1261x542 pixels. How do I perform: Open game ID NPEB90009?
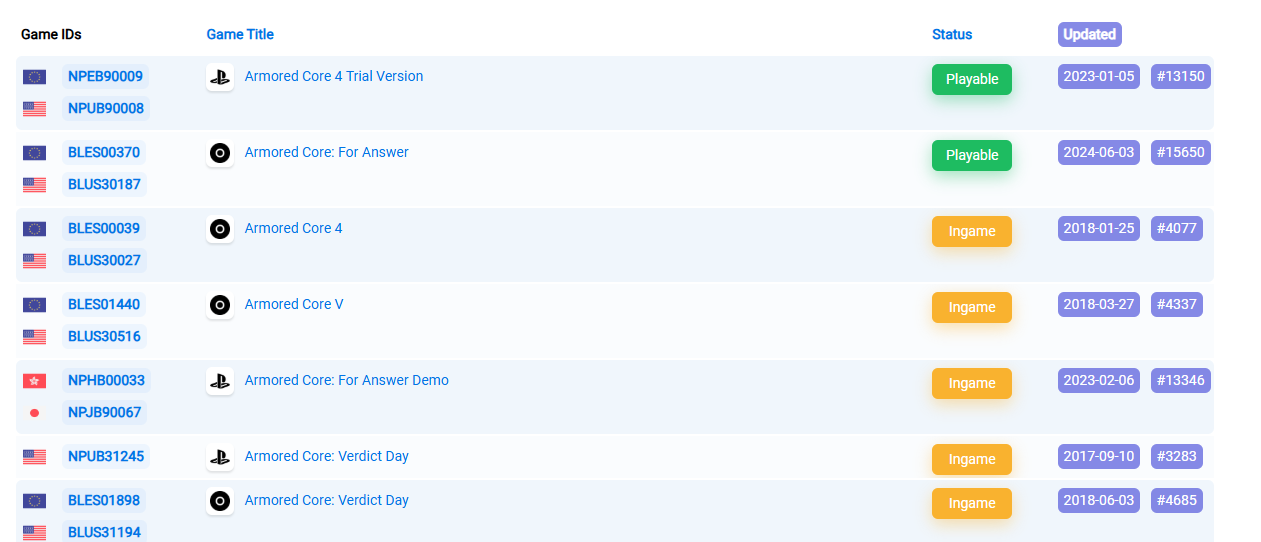click(105, 76)
